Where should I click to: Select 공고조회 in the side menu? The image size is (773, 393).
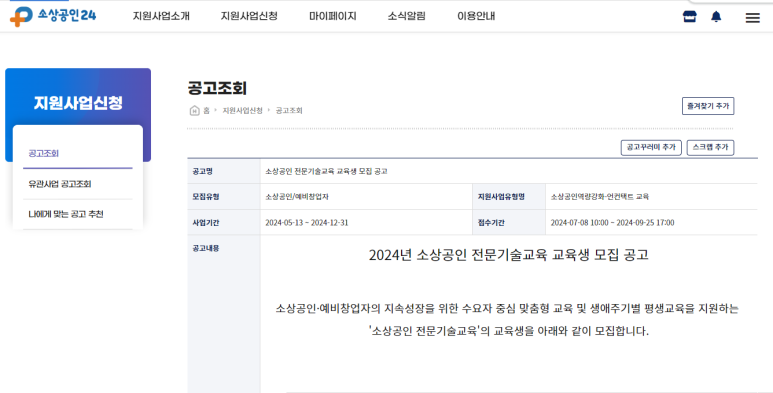[x=43, y=153]
